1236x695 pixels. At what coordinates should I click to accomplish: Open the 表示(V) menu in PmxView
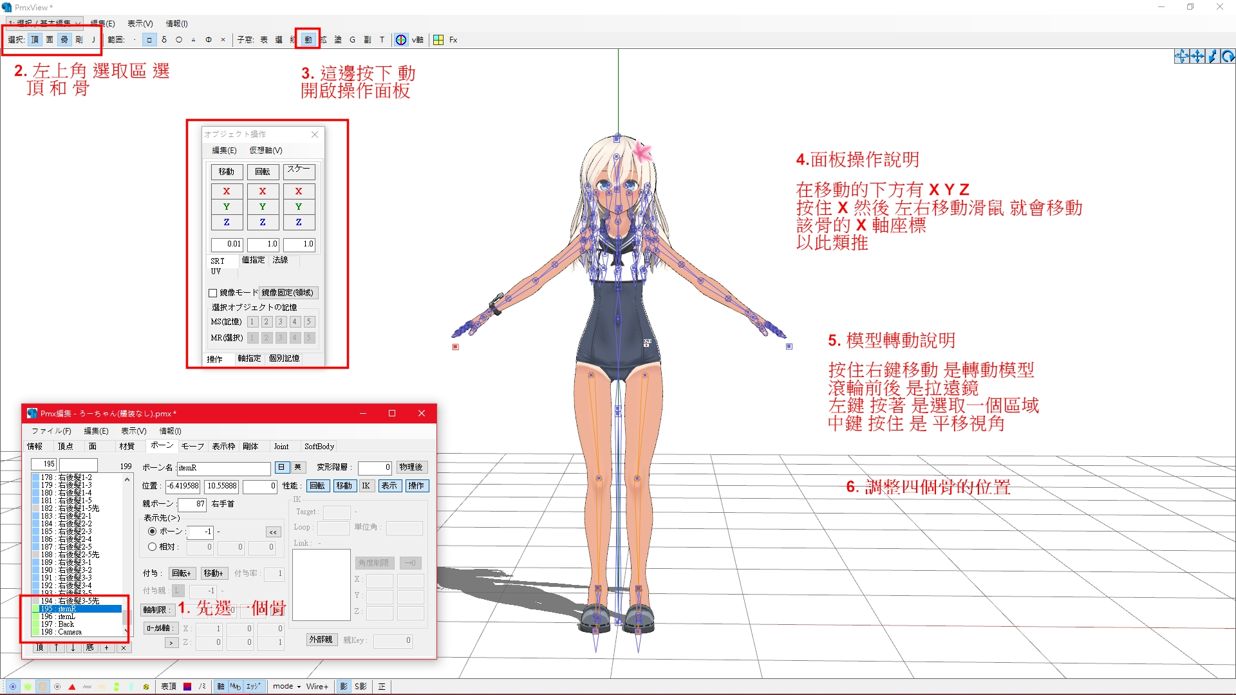click(x=140, y=23)
